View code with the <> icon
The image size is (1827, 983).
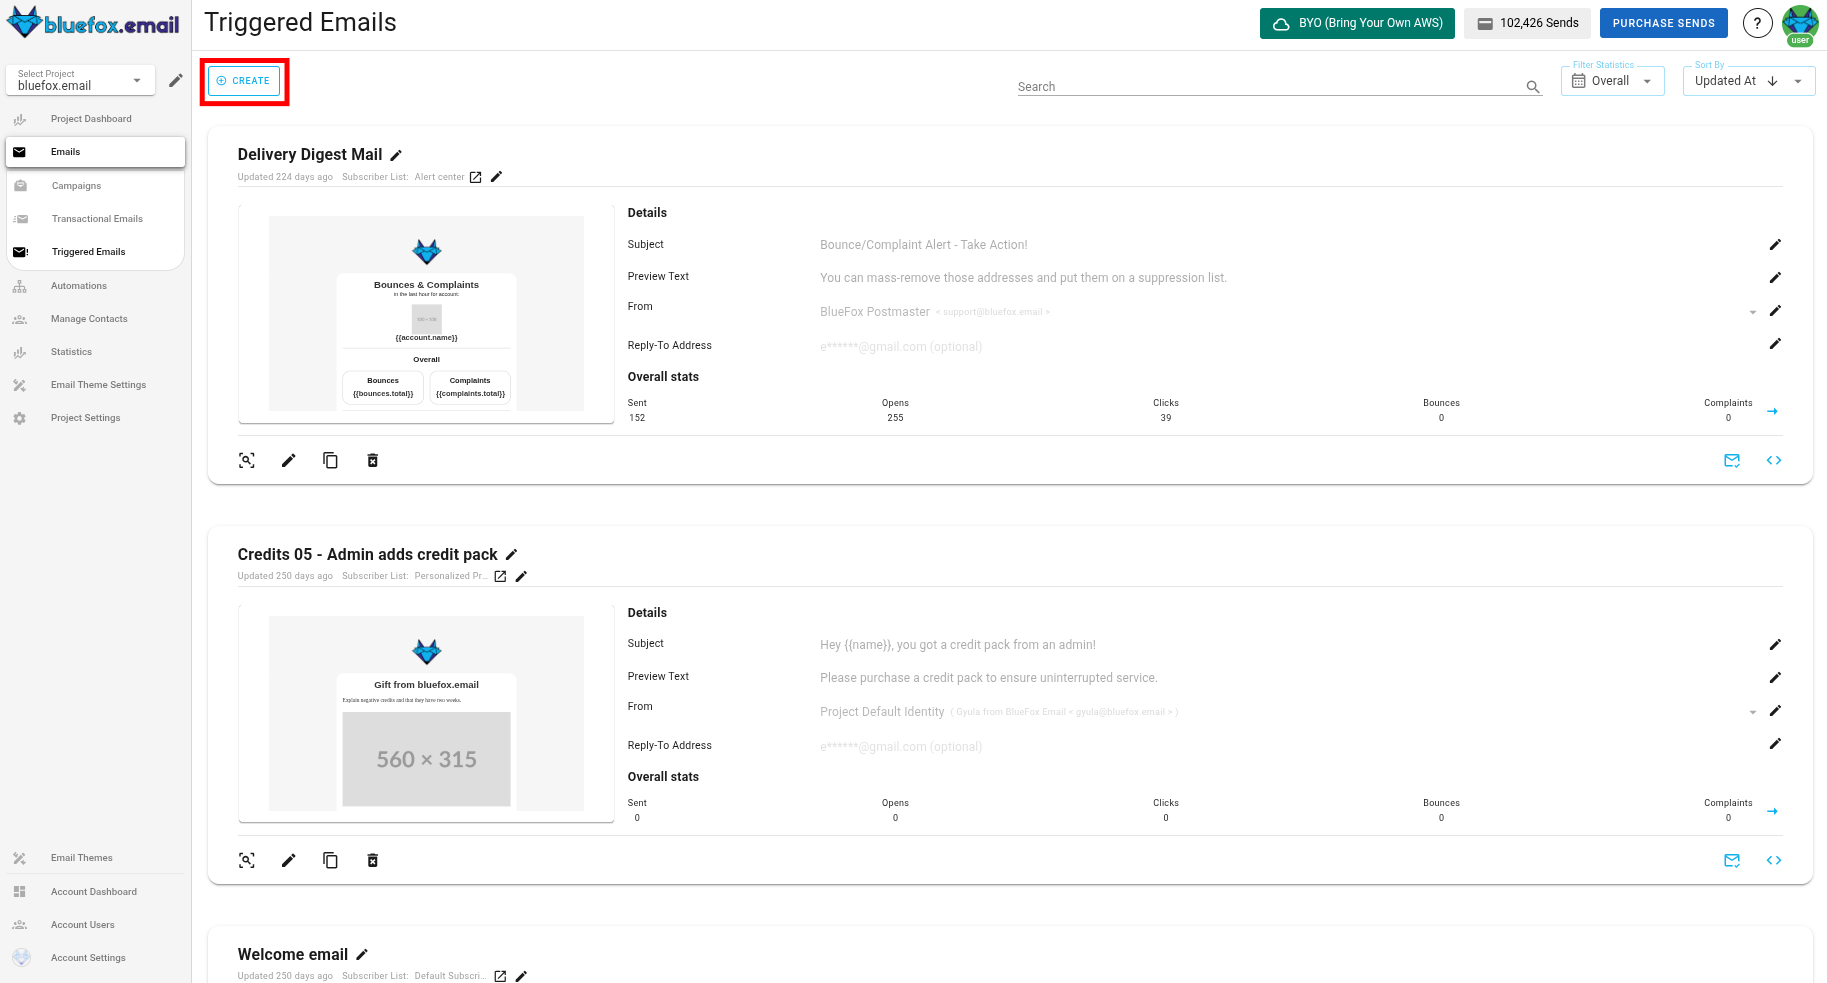(1774, 460)
